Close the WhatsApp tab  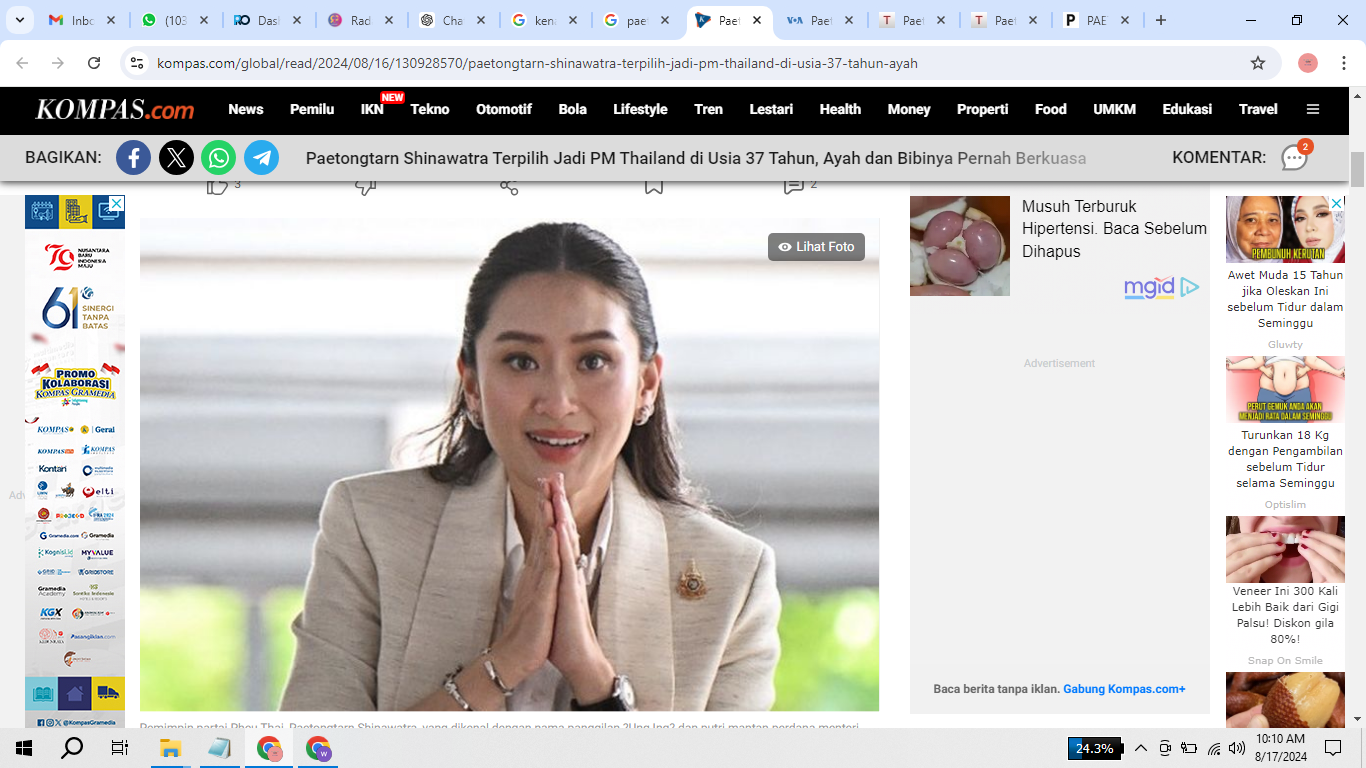[202, 20]
